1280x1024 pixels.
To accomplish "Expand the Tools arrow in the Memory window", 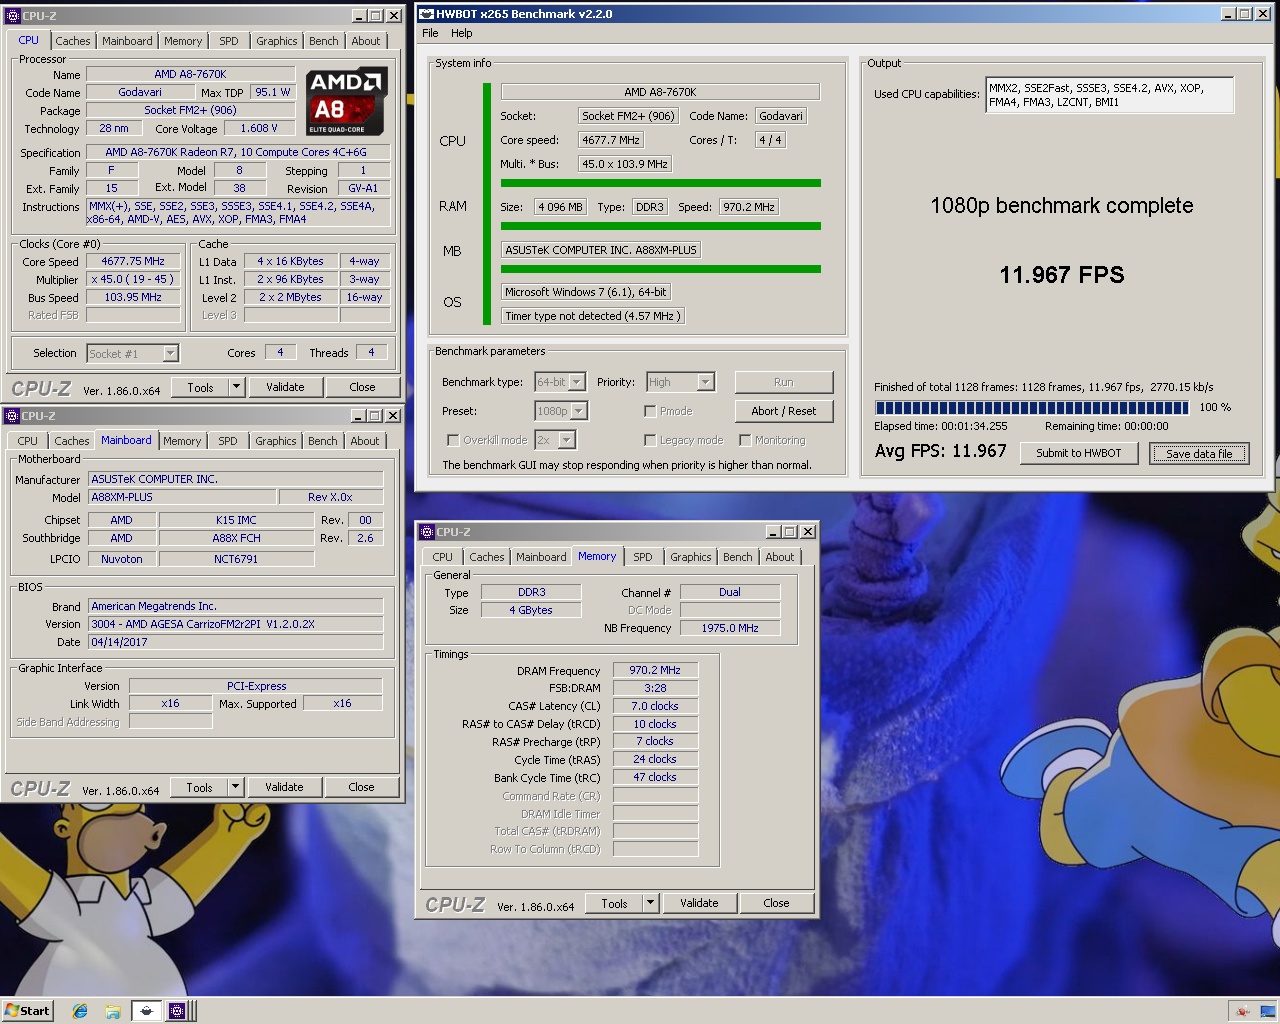I will (x=650, y=903).
